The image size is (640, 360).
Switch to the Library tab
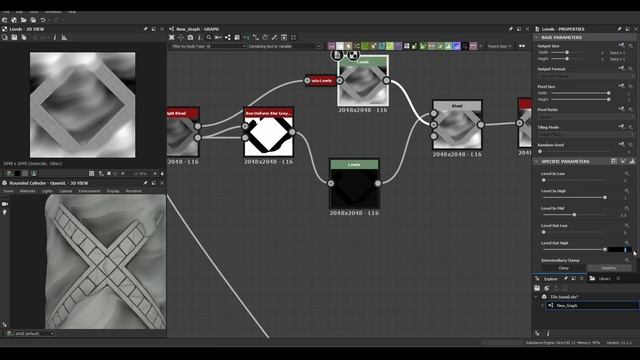(604, 279)
